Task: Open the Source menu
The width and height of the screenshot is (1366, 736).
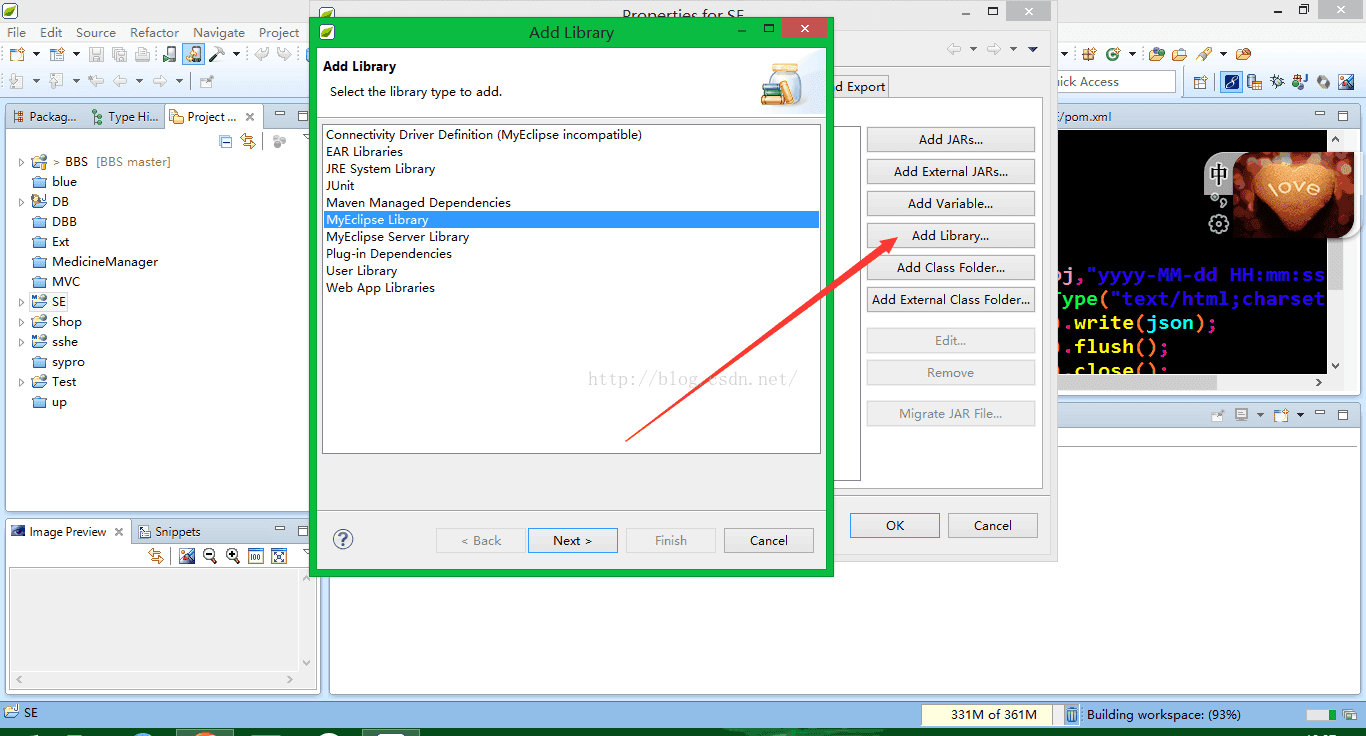Action: pyautogui.click(x=96, y=32)
